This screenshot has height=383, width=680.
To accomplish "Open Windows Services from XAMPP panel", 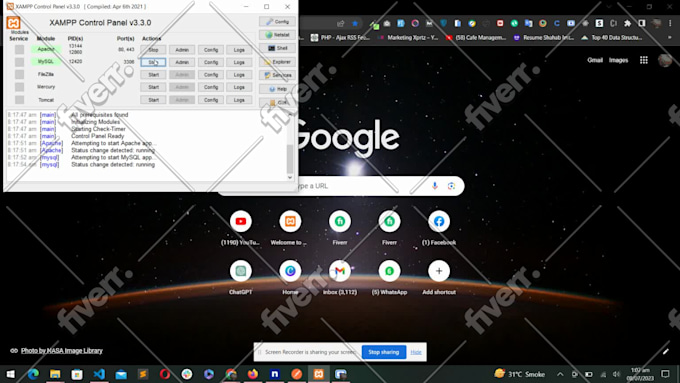I will click(x=278, y=75).
